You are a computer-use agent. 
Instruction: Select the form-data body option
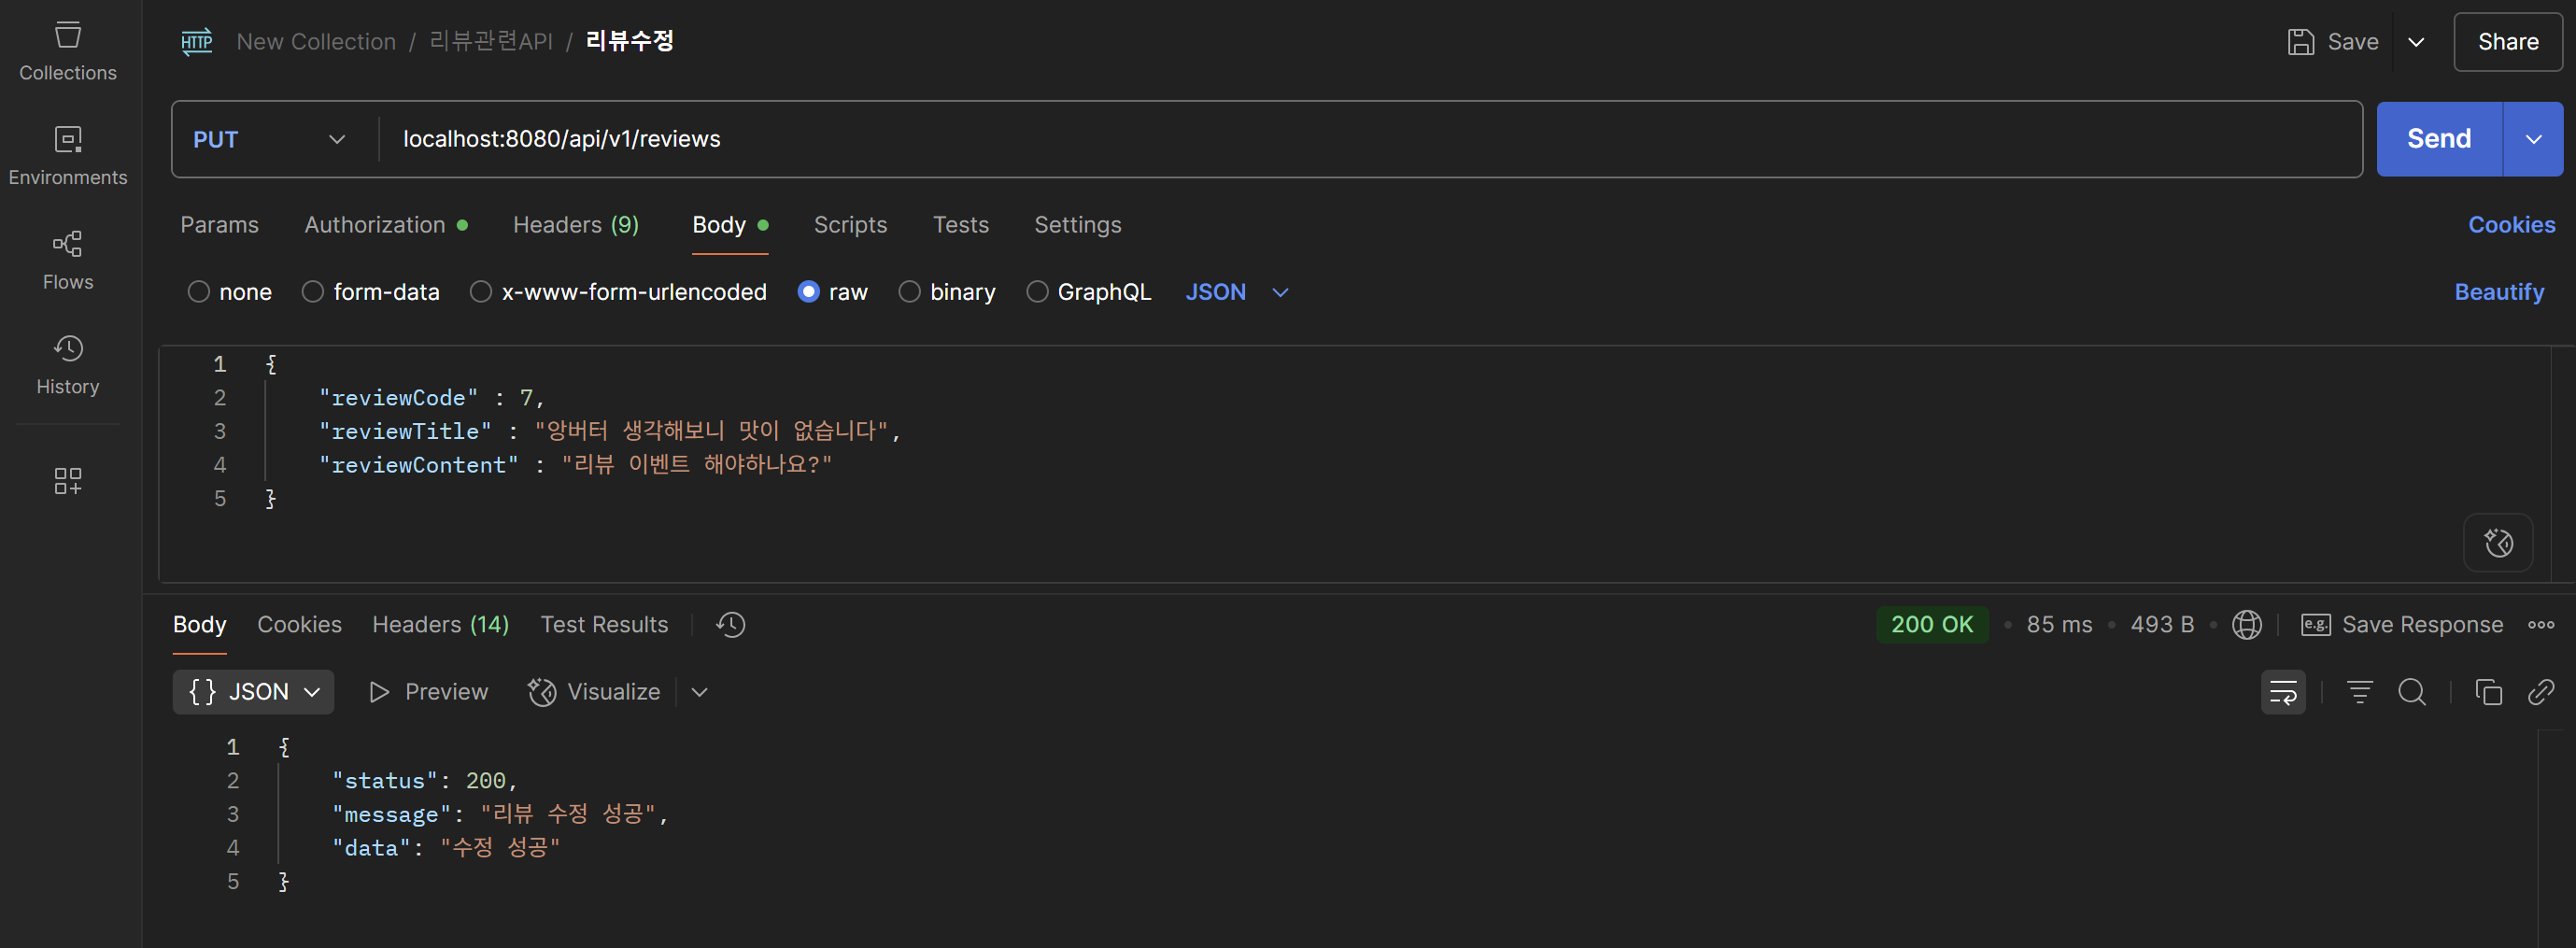[x=313, y=292]
